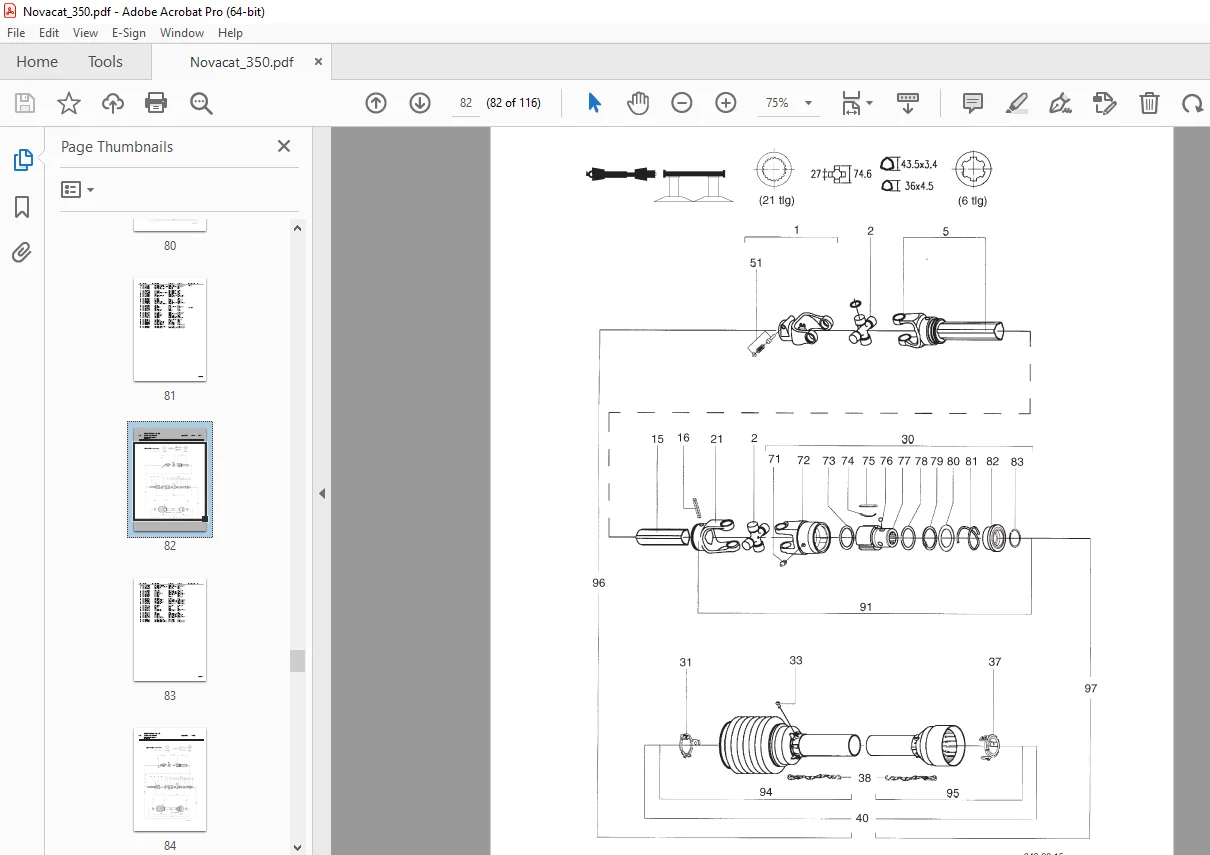Select the Novacat_350.pdf document tab

[241, 61]
